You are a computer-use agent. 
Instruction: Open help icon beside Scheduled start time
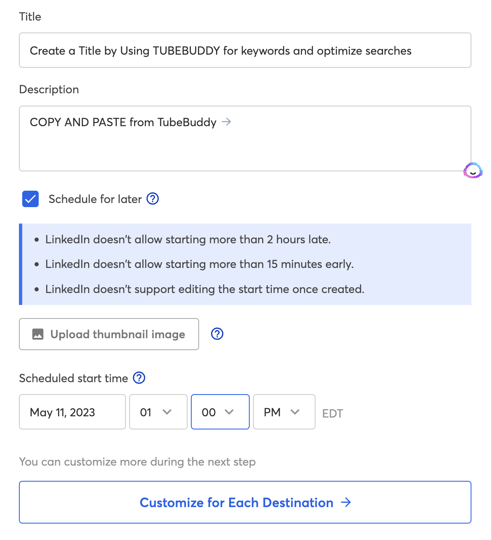coord(139,378)
